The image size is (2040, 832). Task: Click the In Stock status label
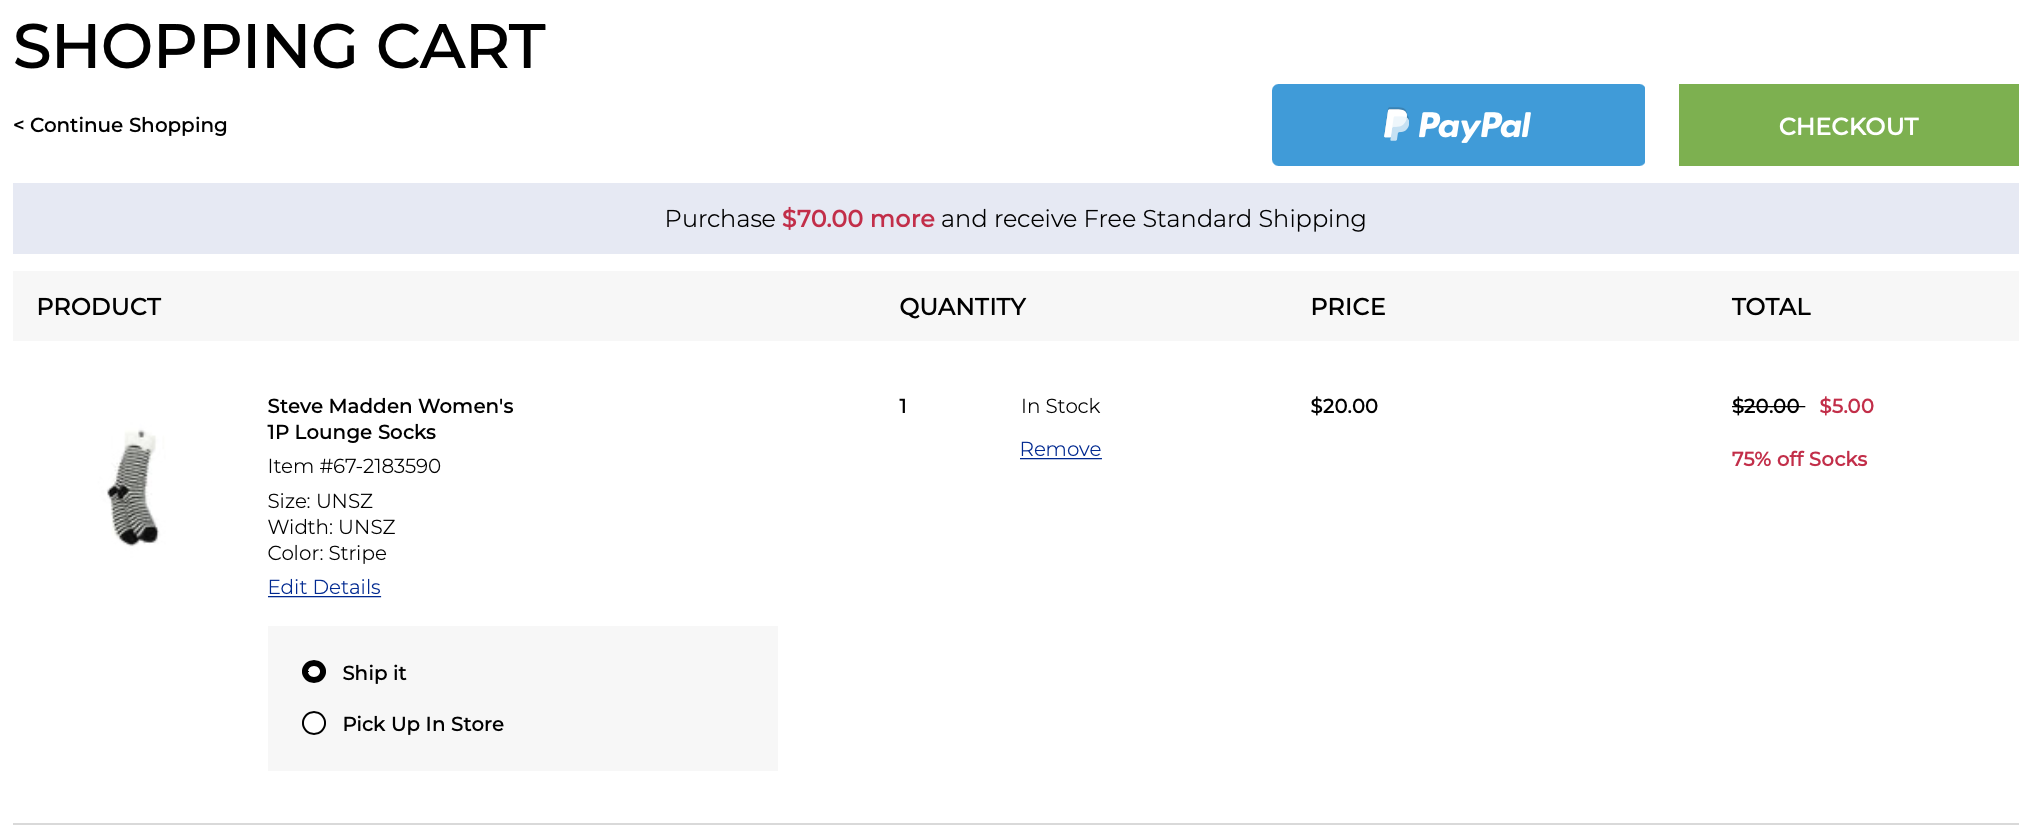point(1060,406)
